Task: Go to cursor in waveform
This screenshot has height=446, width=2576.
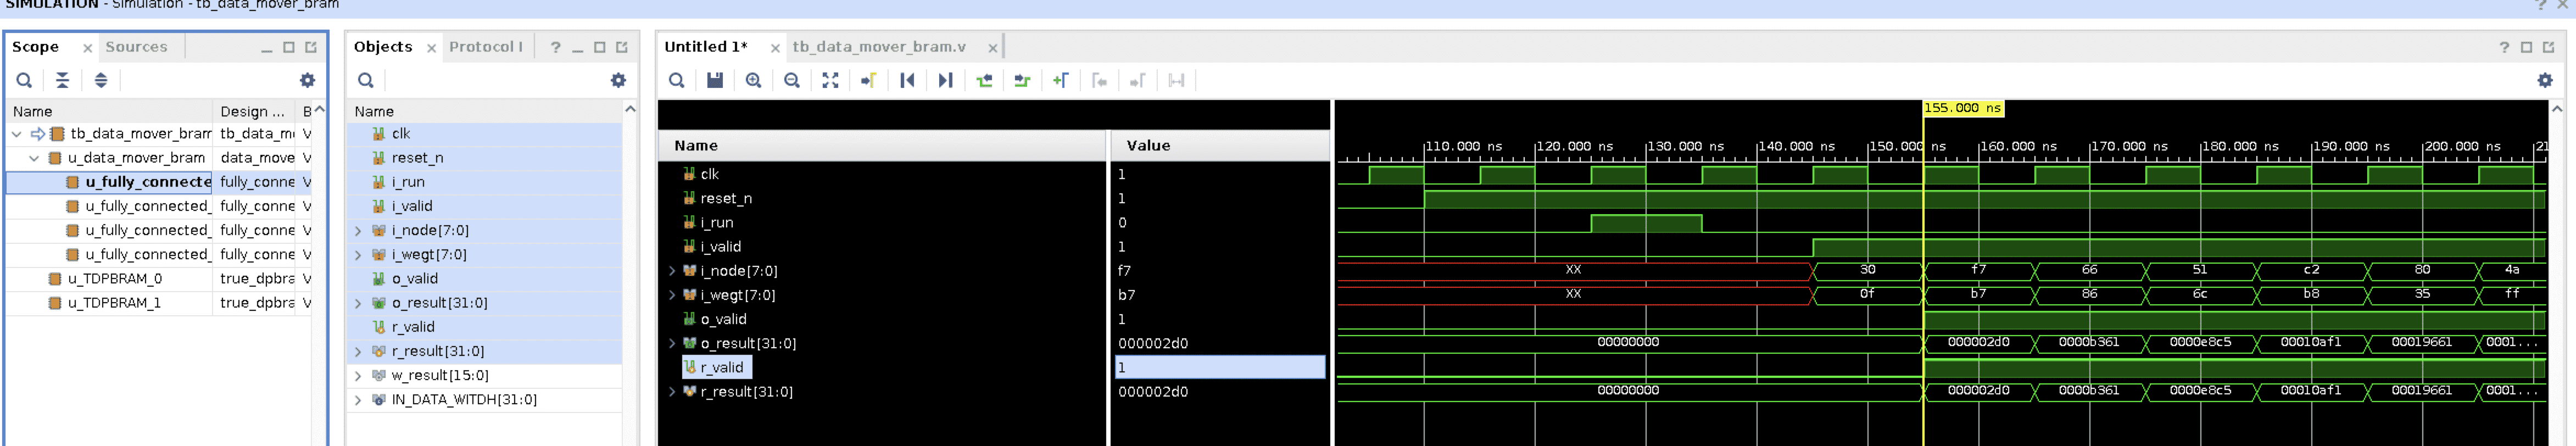Action: point(868,80)
